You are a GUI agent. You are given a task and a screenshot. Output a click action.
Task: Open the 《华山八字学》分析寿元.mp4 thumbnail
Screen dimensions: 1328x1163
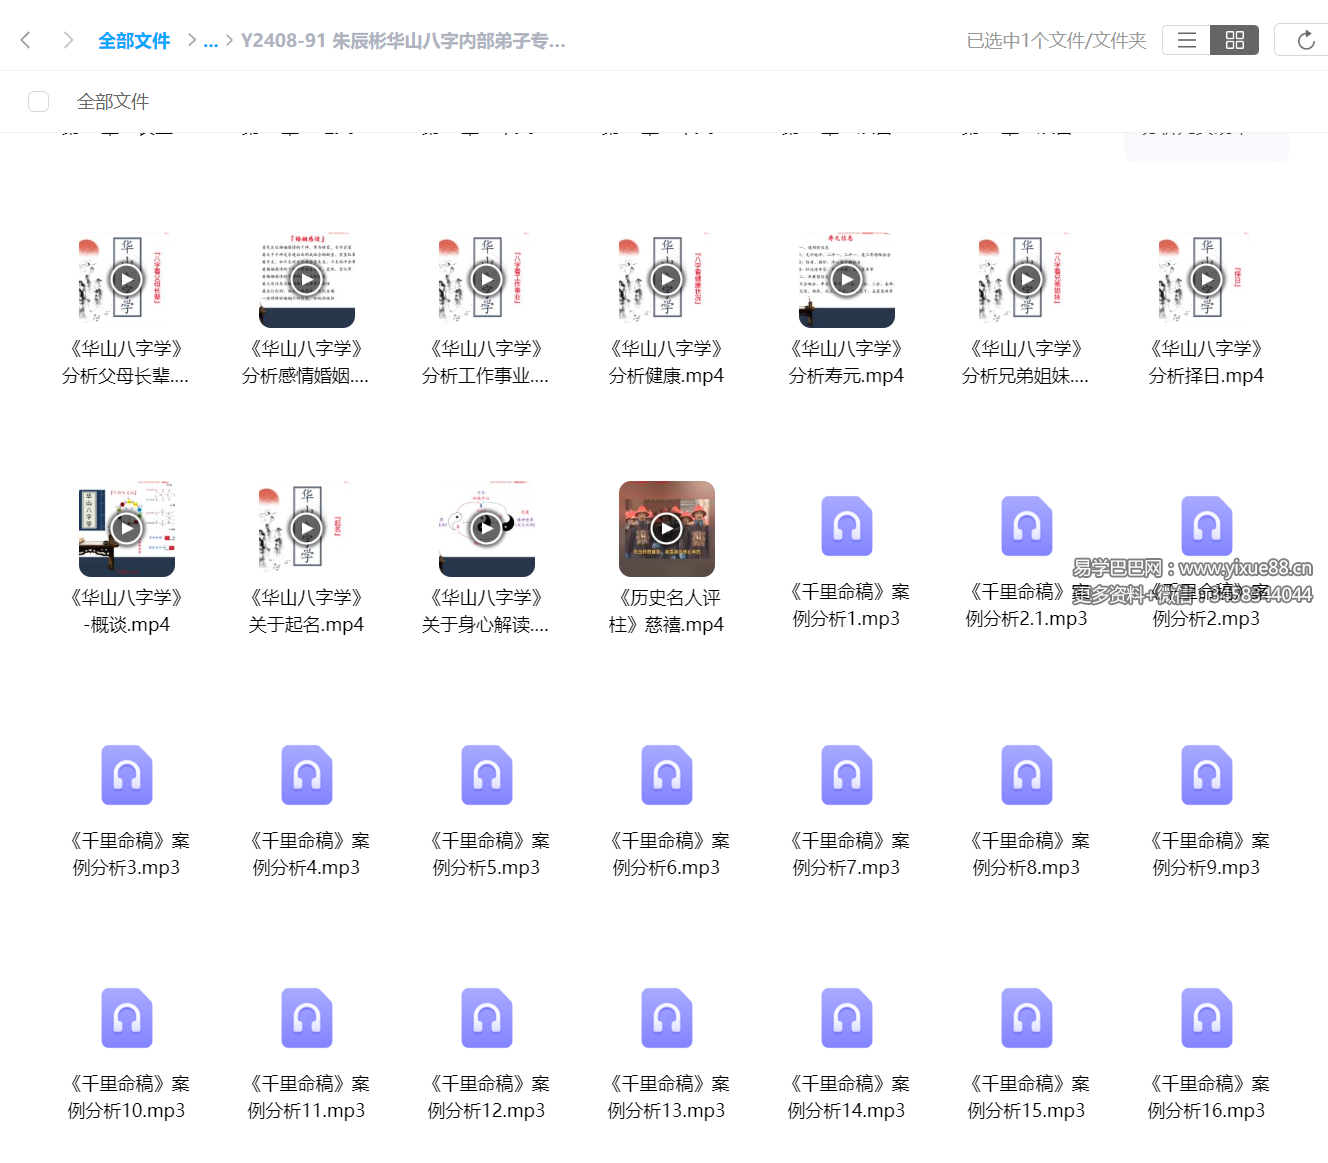pos(847,279)
